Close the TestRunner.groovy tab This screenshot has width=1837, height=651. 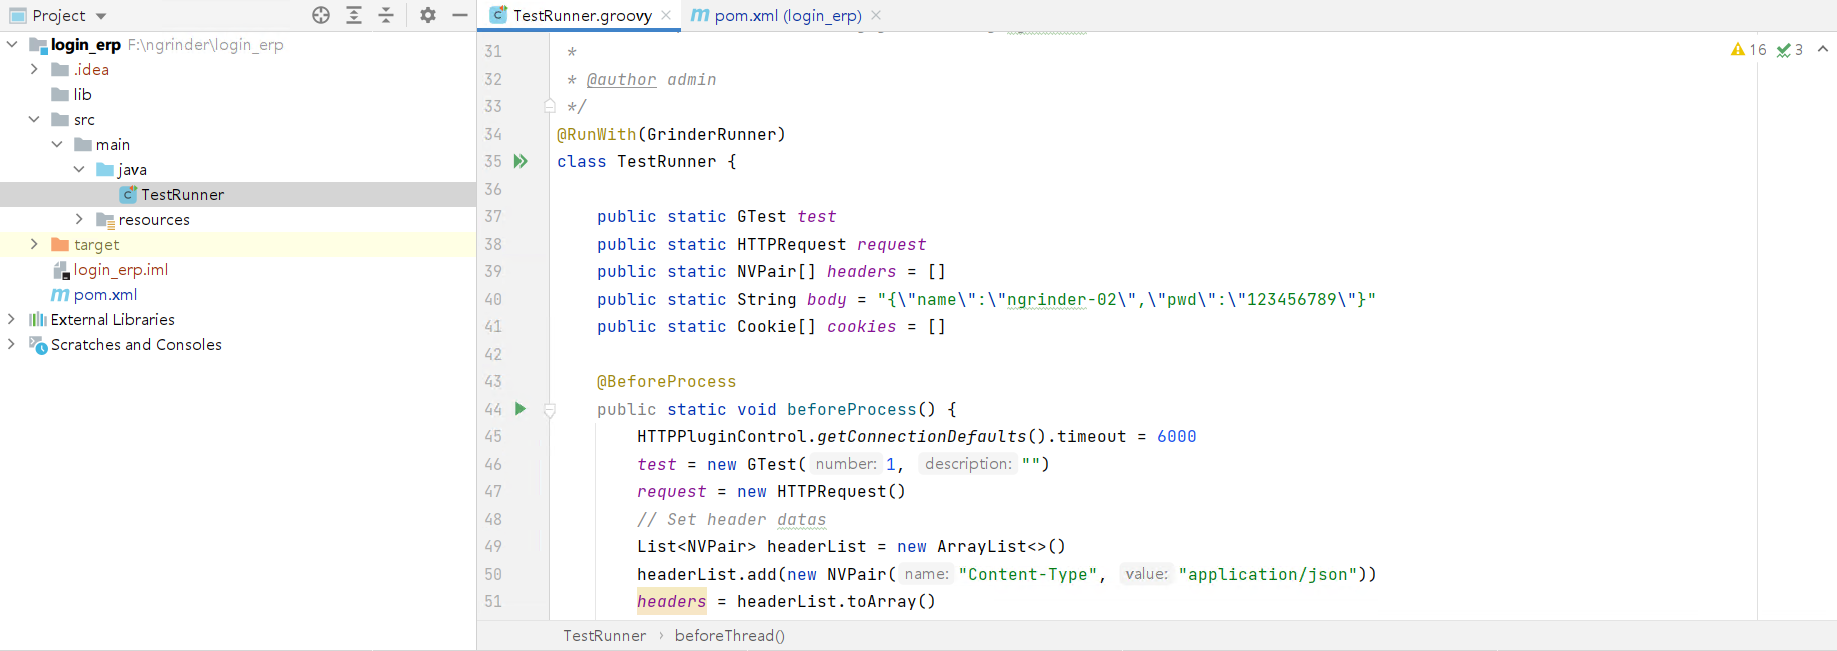[x=666, y=15]
